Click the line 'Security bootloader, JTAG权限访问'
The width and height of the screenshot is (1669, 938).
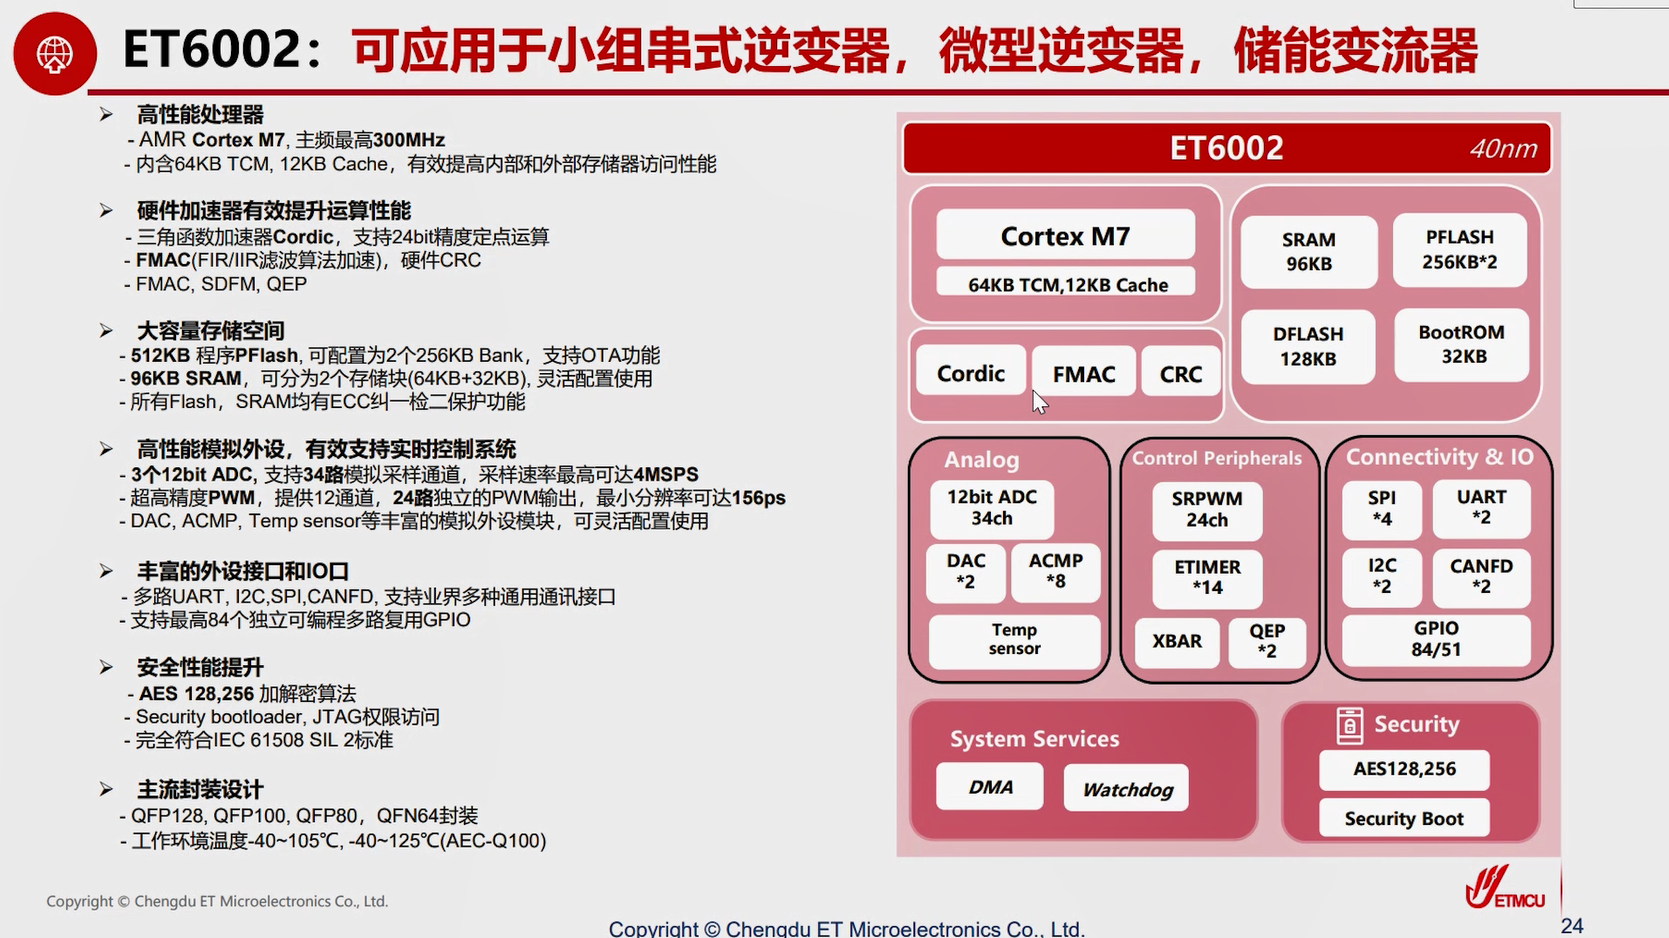pos(282,717)
